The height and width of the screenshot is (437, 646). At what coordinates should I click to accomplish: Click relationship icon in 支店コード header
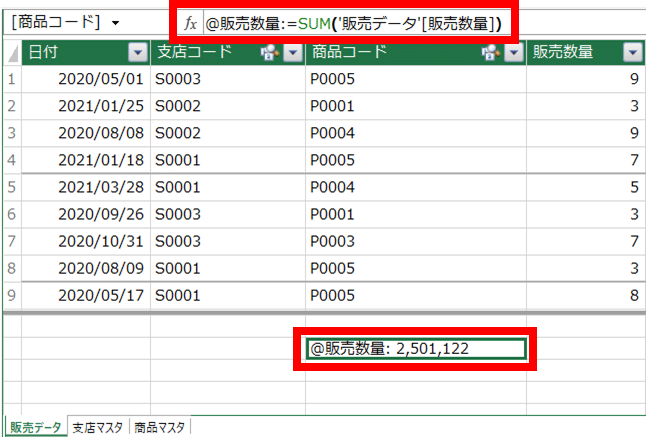pos(269,53)
